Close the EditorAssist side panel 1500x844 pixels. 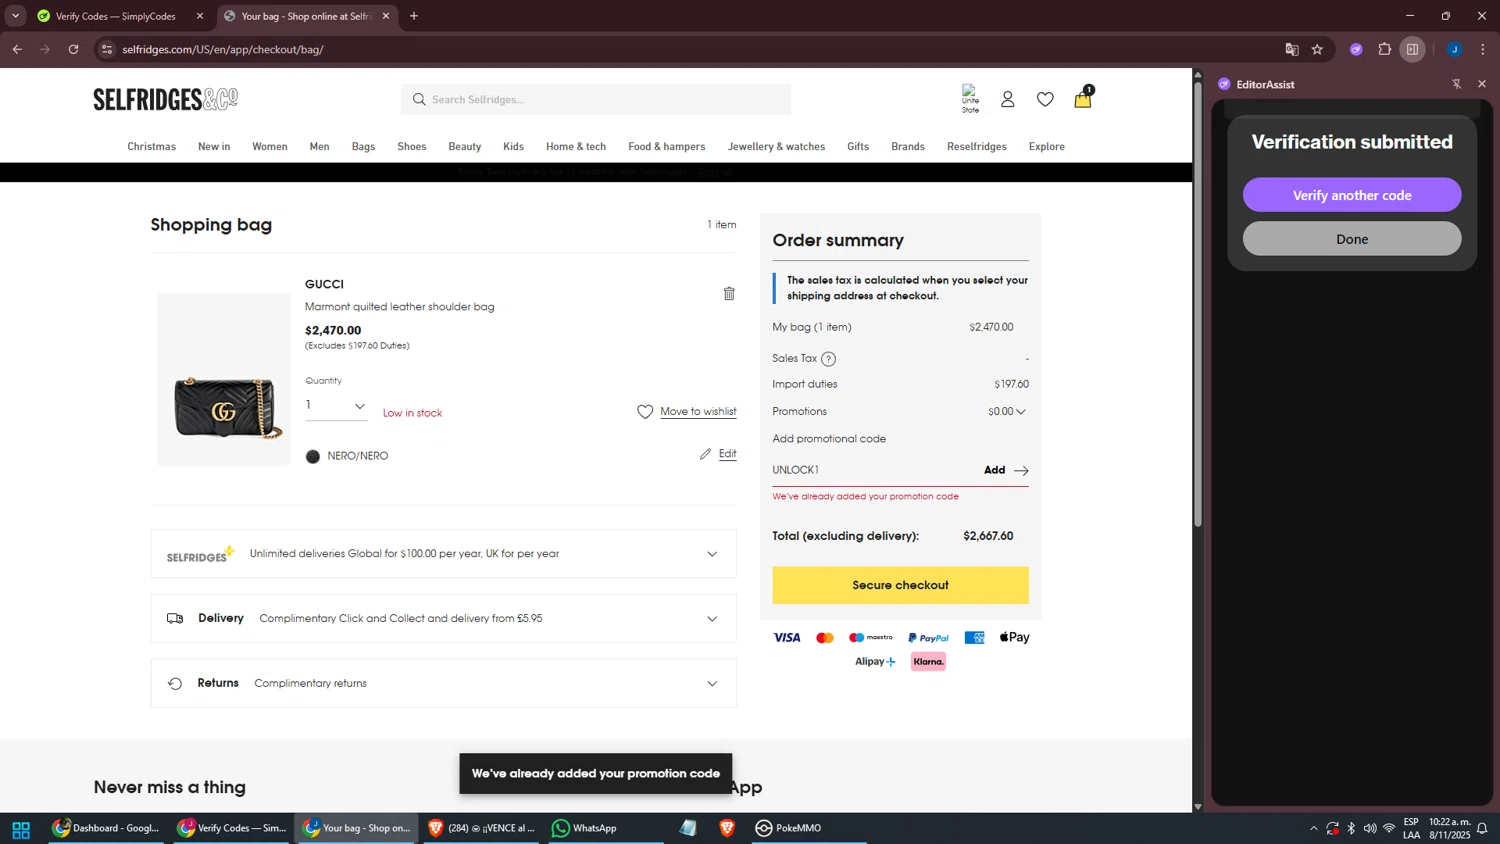coord(1482,84)
